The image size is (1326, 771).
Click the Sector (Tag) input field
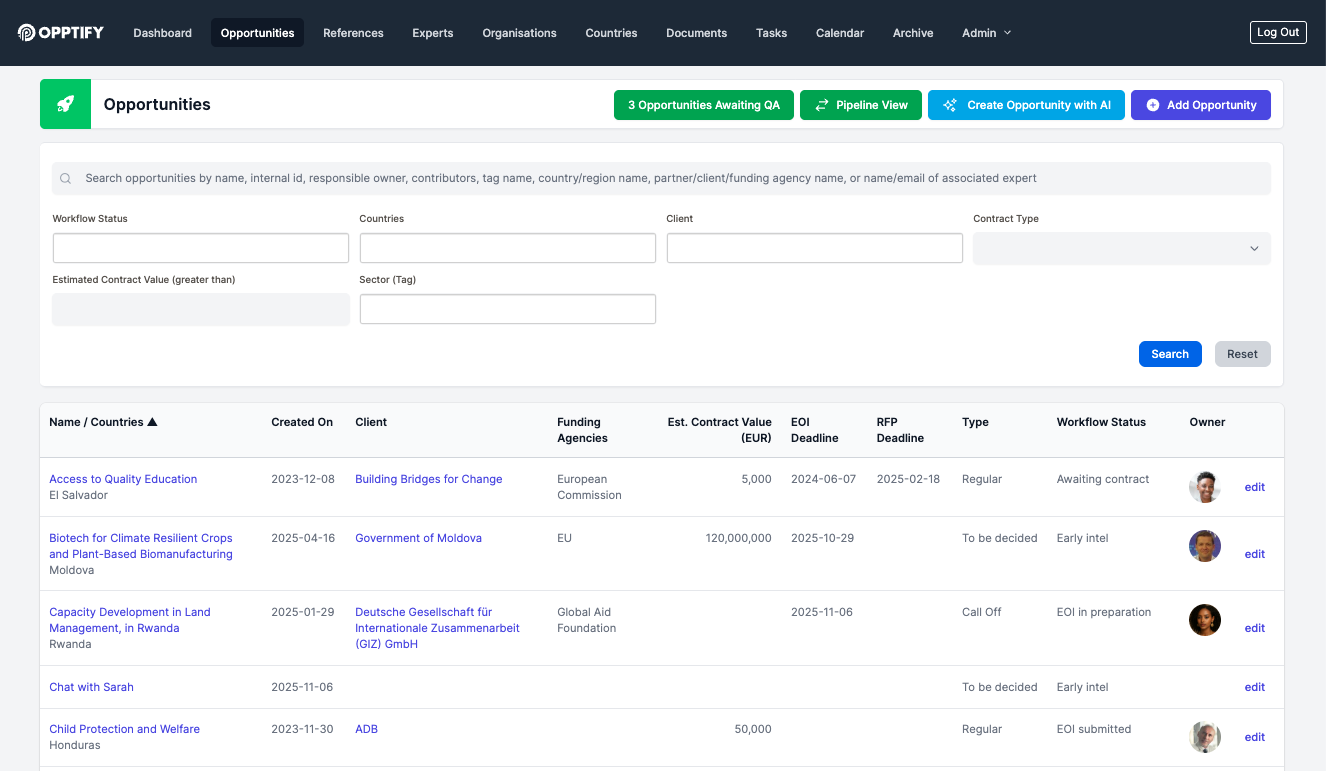pos(507,309)
